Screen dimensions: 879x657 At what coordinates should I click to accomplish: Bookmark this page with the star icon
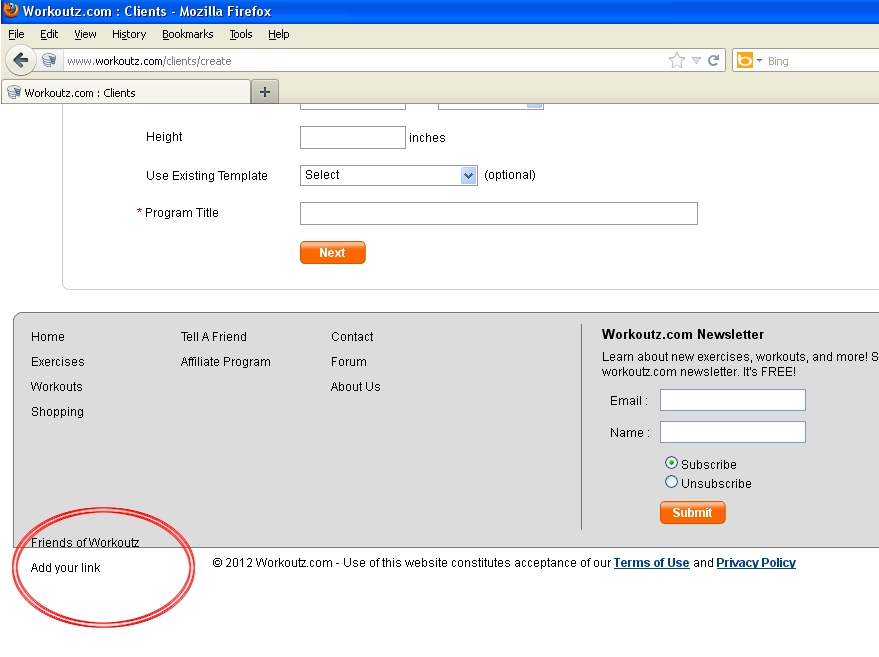tap(677, 61)
